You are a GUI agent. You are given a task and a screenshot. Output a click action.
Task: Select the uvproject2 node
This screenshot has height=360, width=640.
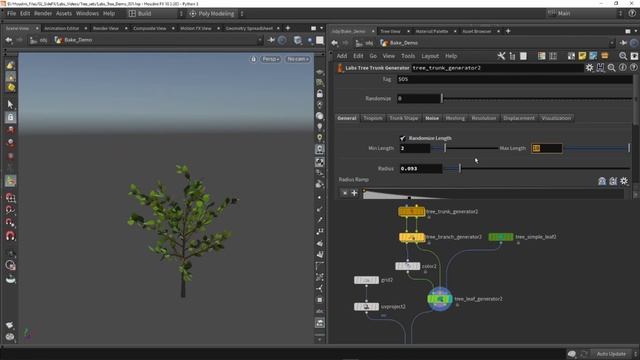(x=366, y=307)
